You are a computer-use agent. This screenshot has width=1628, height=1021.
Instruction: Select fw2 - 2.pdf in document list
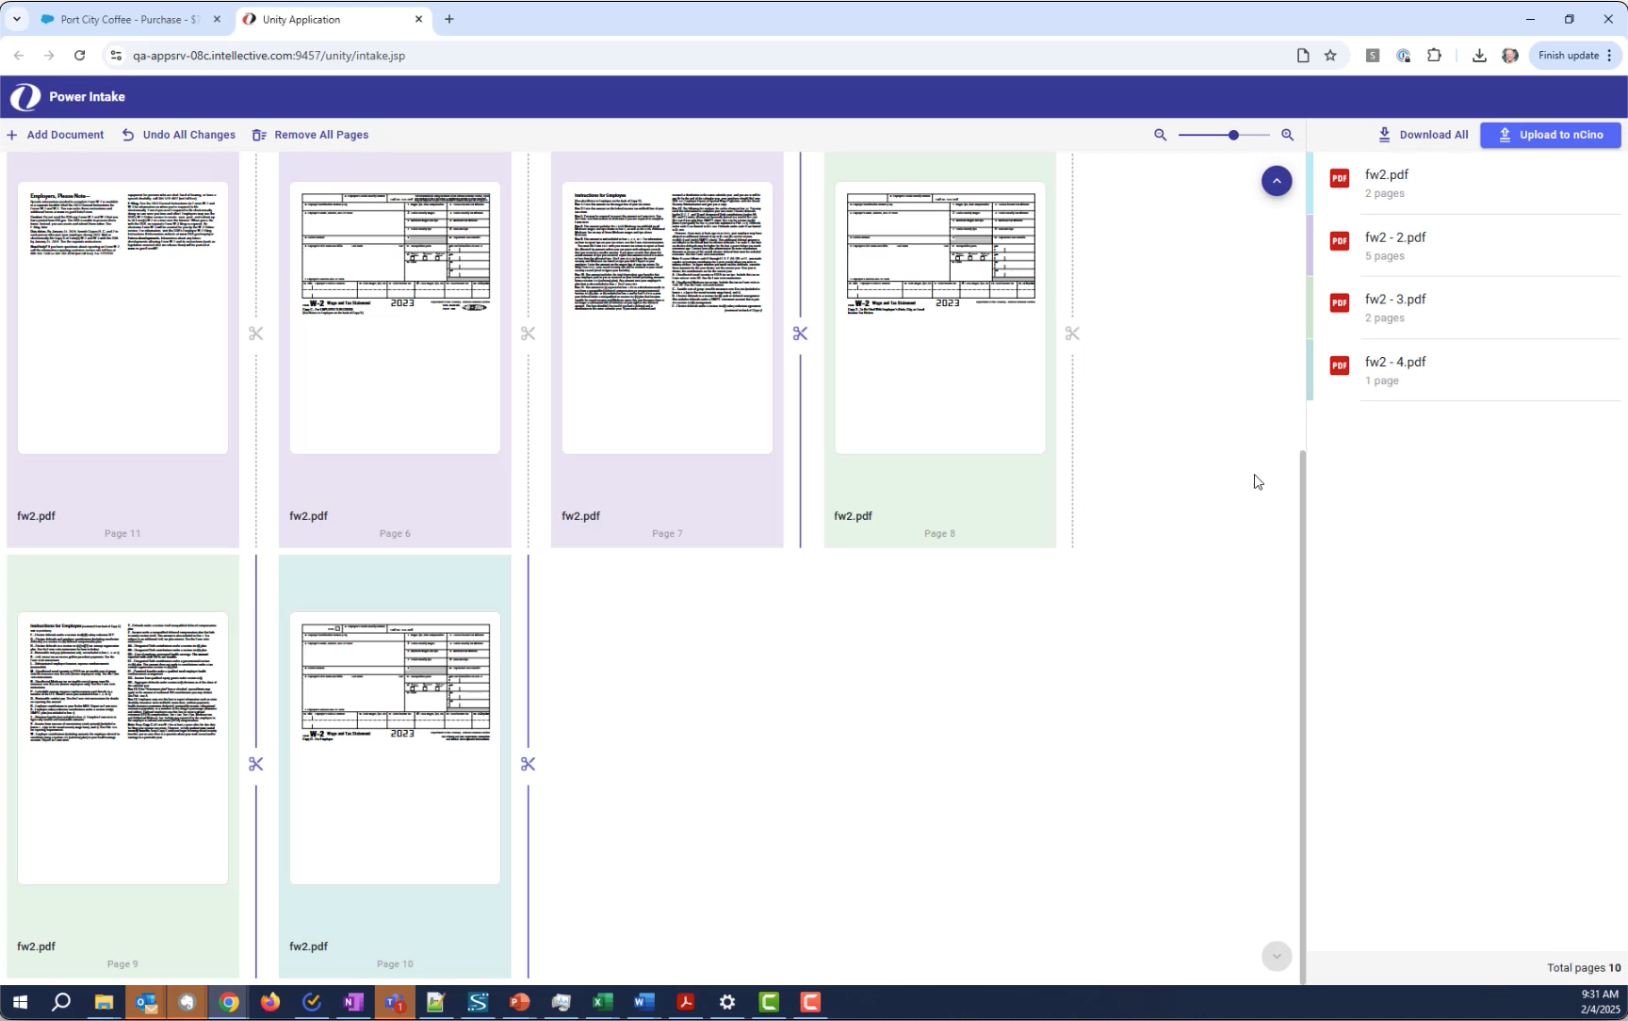(x=1395, y=238)
